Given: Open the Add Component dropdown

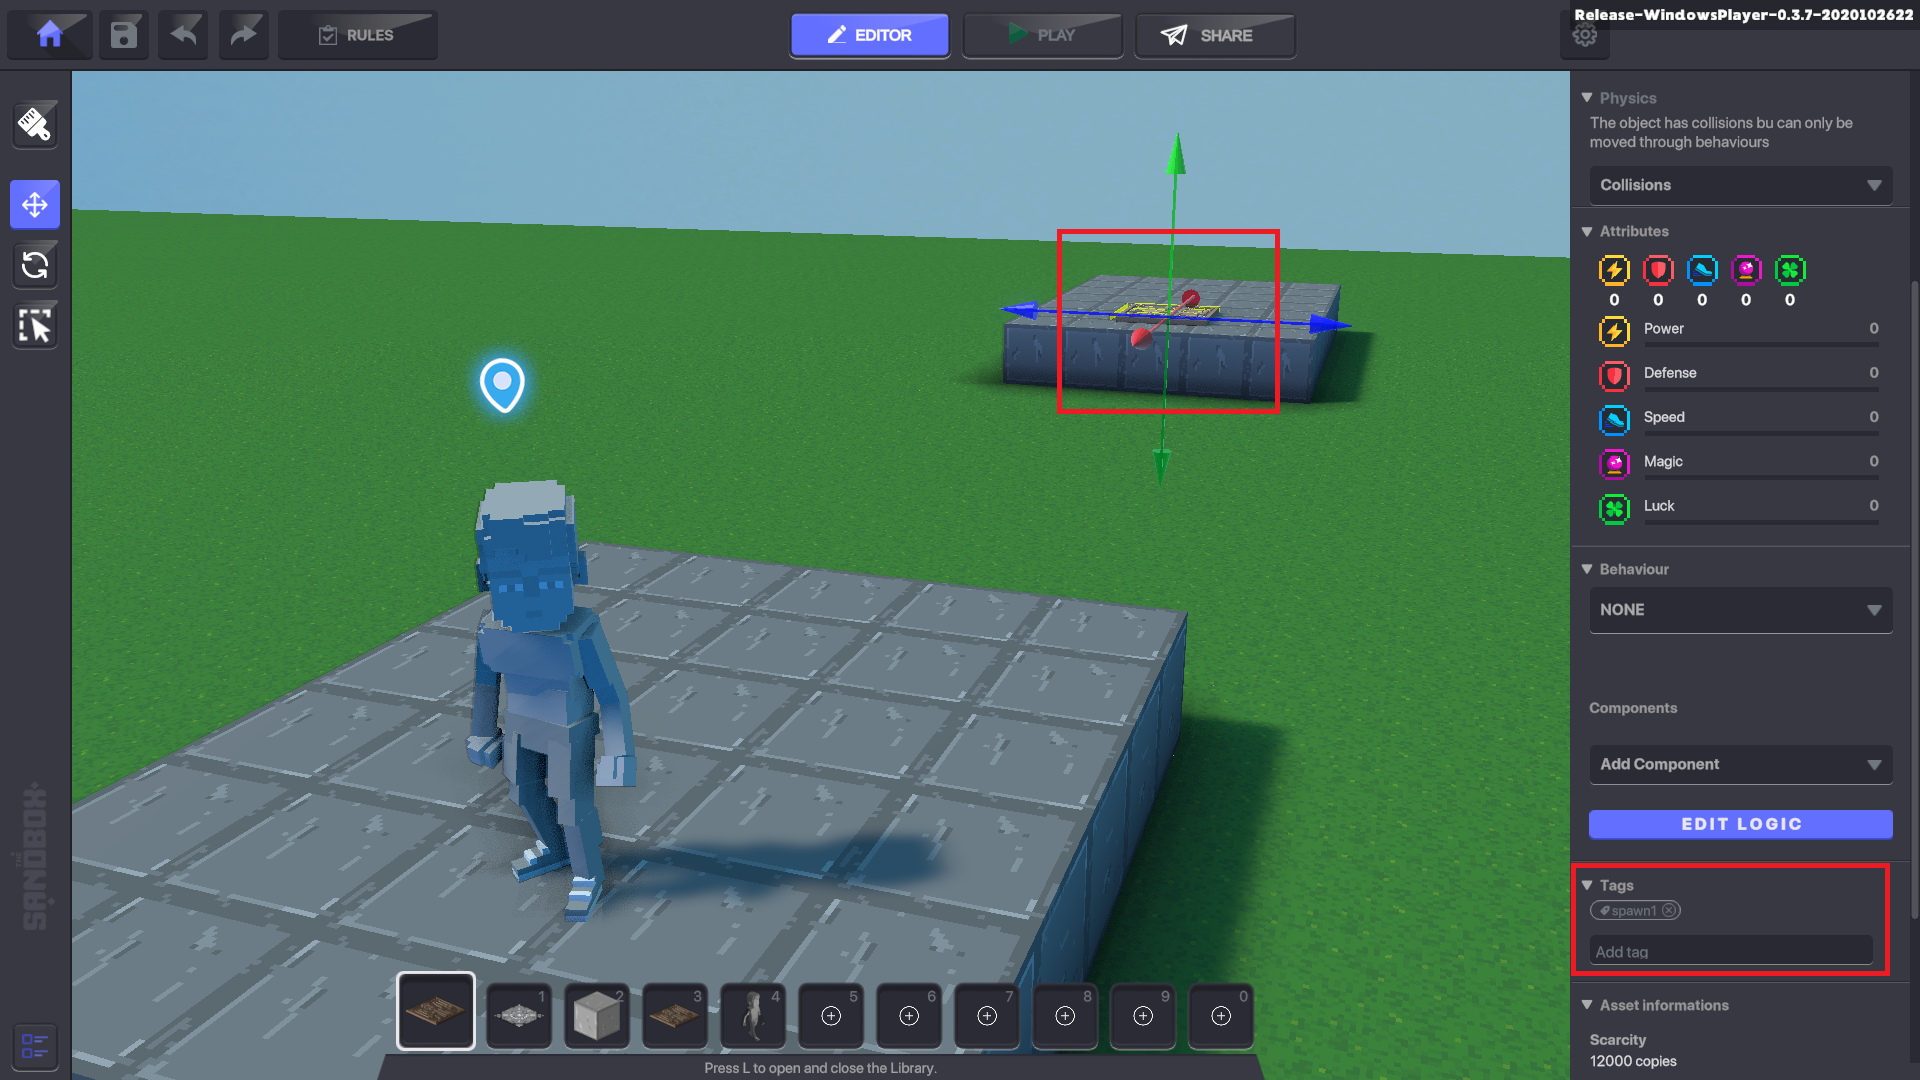Looking at the screenshot, I should [1740, 764].
